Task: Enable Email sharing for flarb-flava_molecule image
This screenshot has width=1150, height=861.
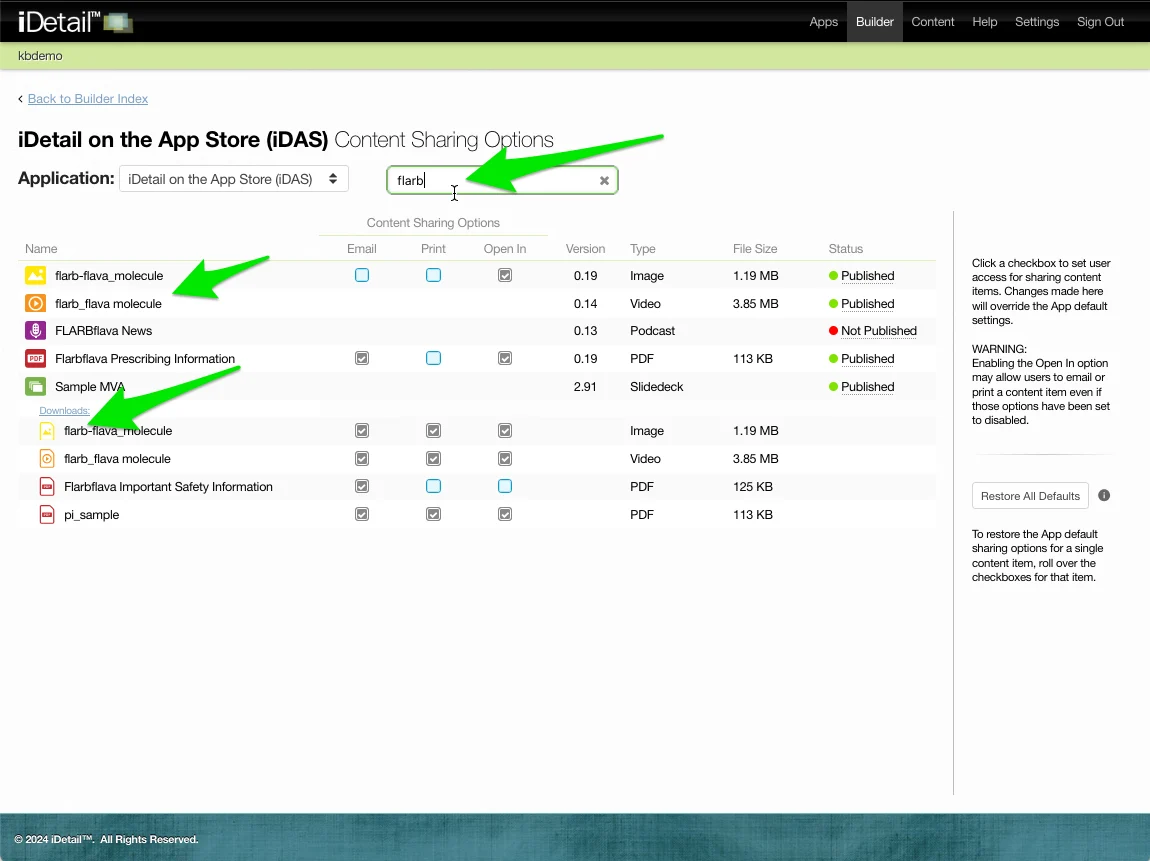Action: [362, 275]
